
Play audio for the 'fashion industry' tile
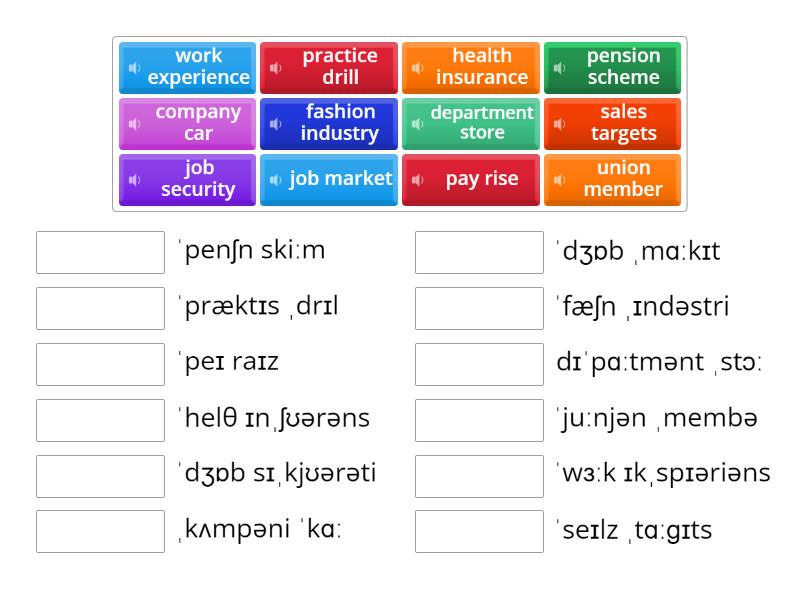pos(276,123)
